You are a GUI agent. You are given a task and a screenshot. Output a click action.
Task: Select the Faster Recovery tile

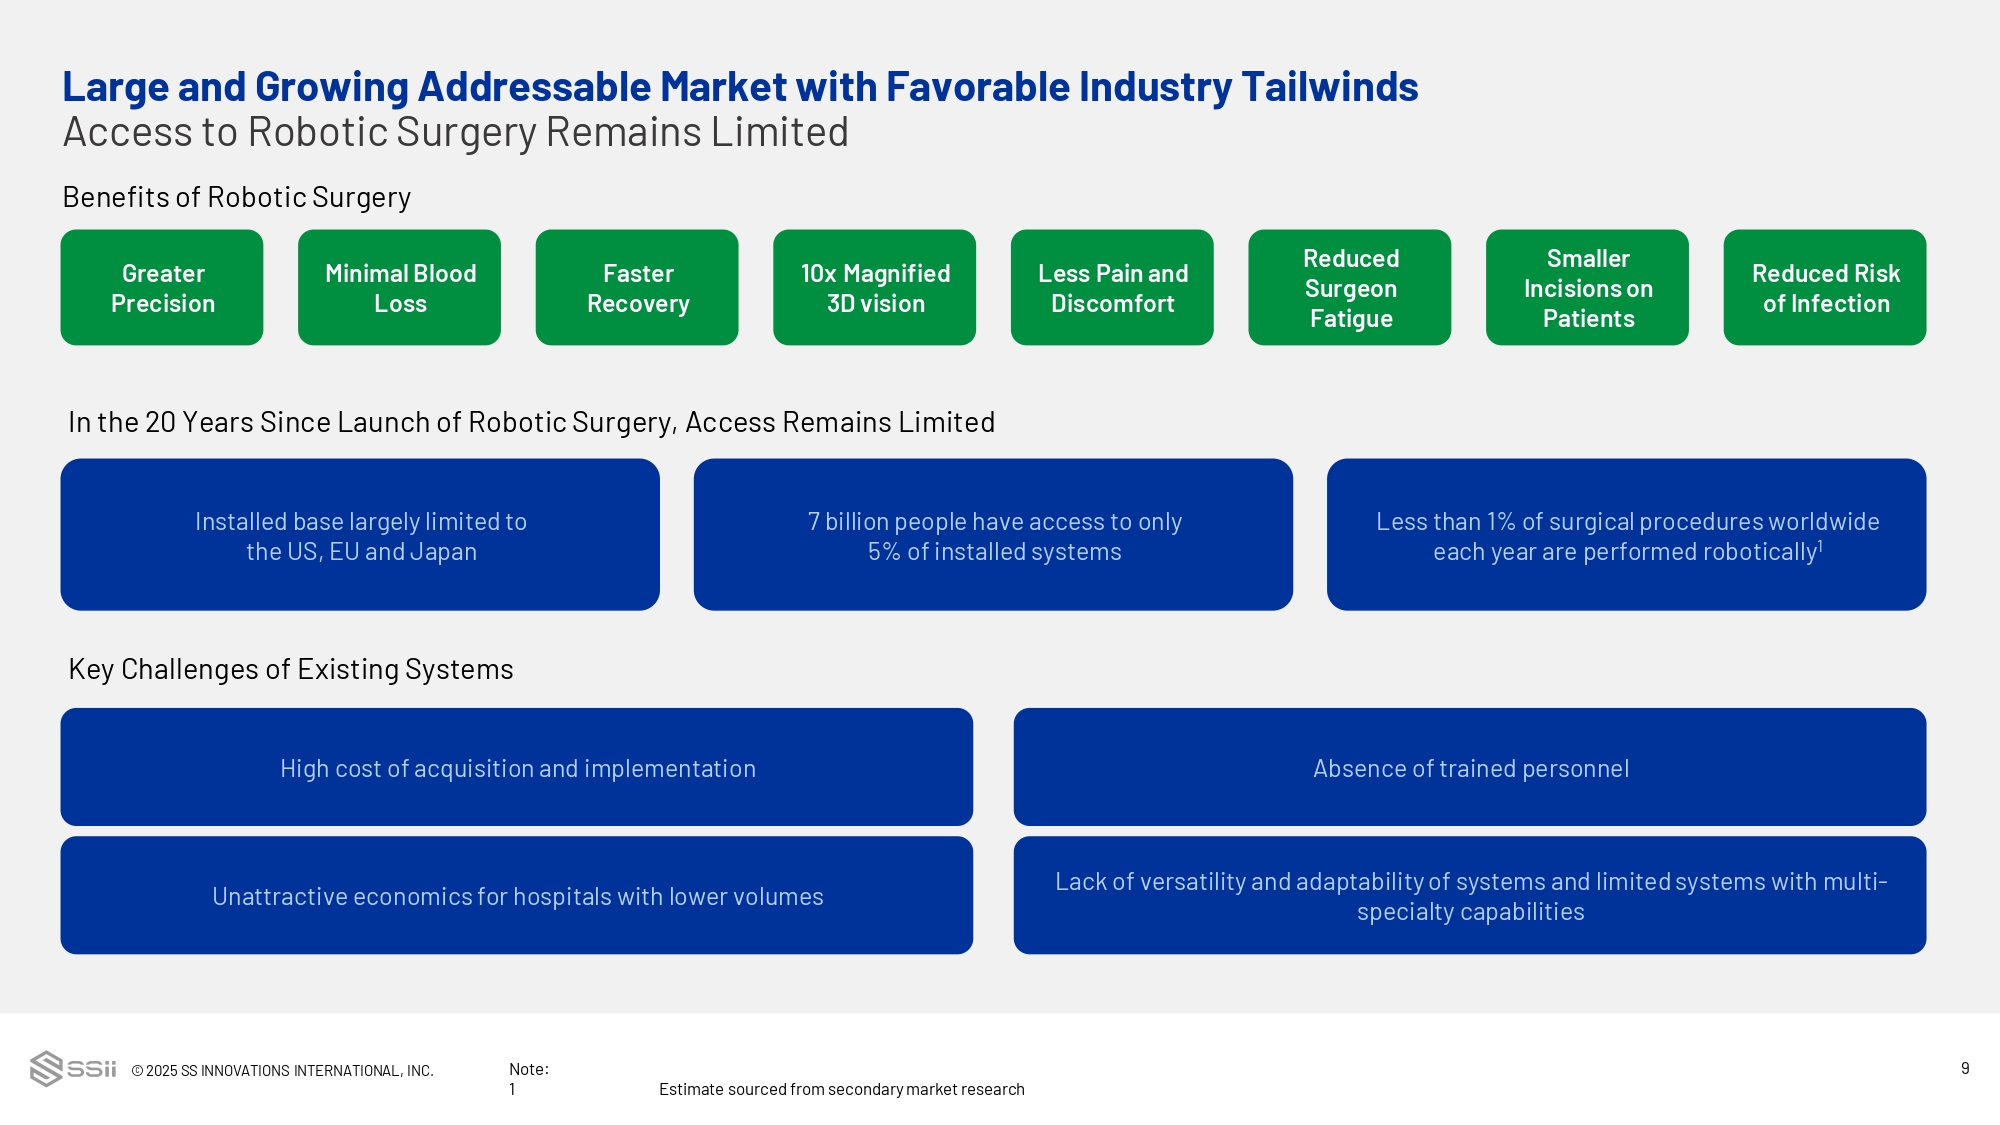tap(637, 288)
